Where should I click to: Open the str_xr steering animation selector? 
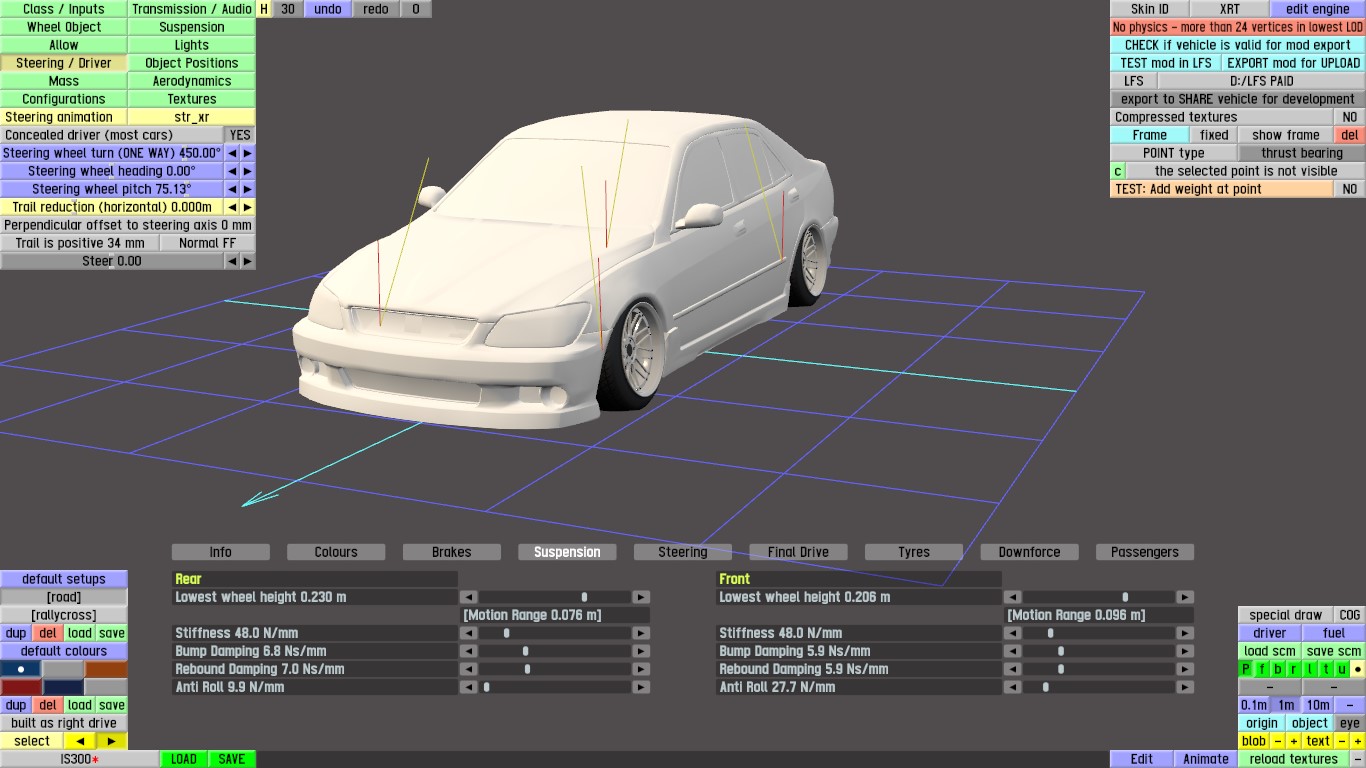[x=192, y=117]
